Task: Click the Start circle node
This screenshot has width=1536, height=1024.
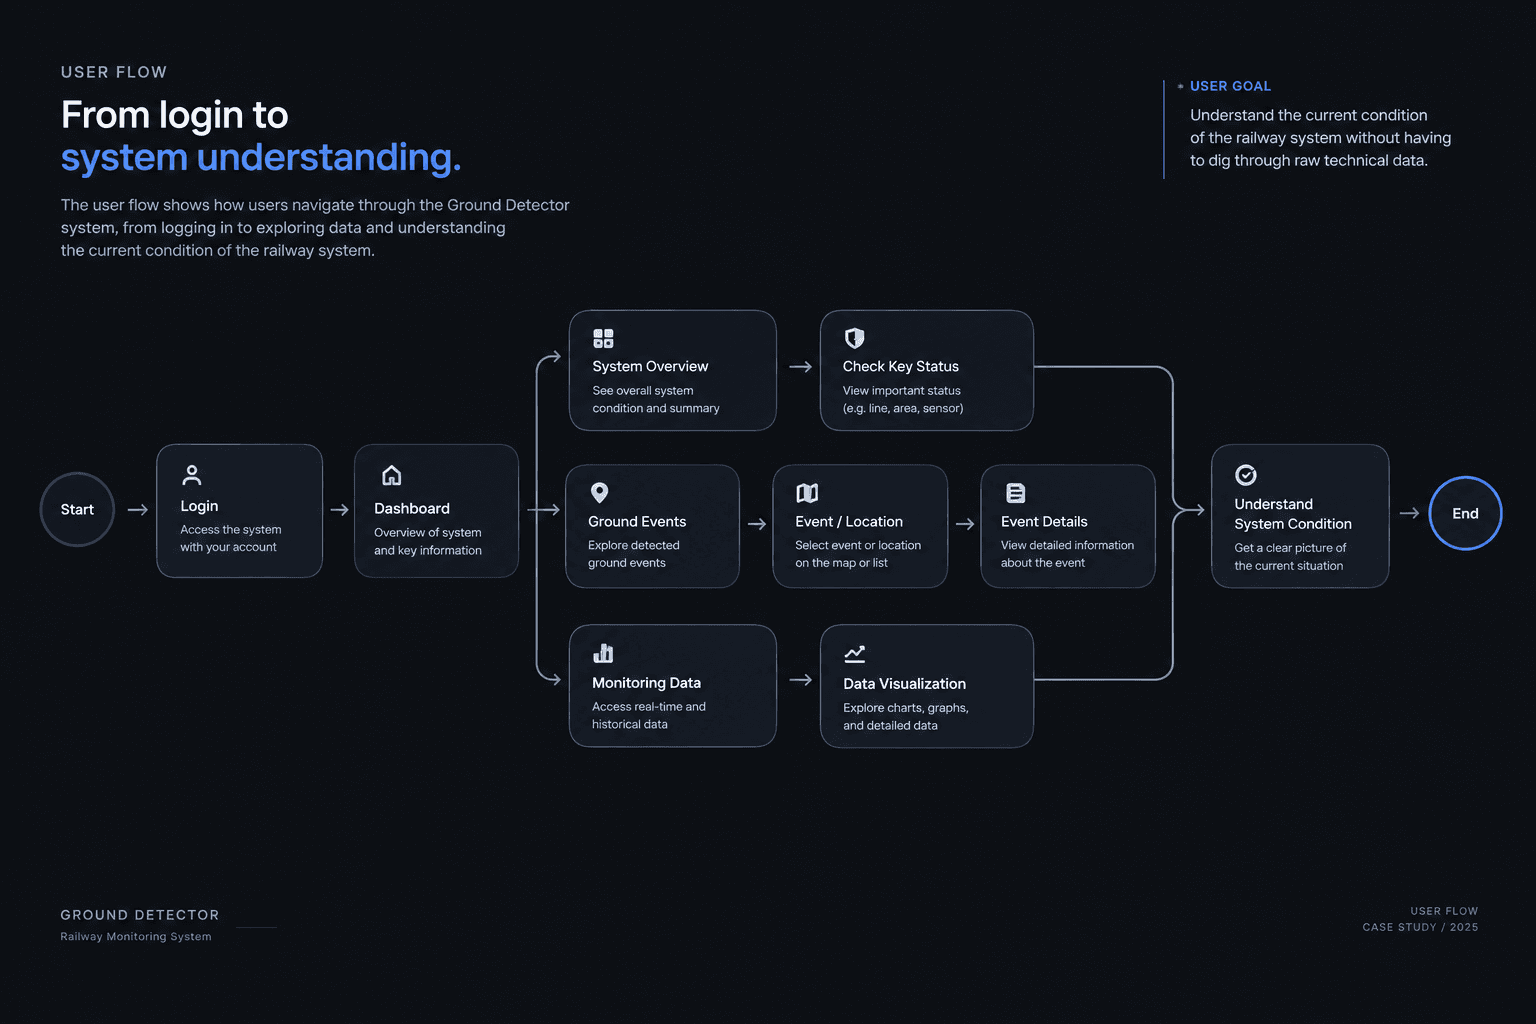Action: (x=77, y=510)
